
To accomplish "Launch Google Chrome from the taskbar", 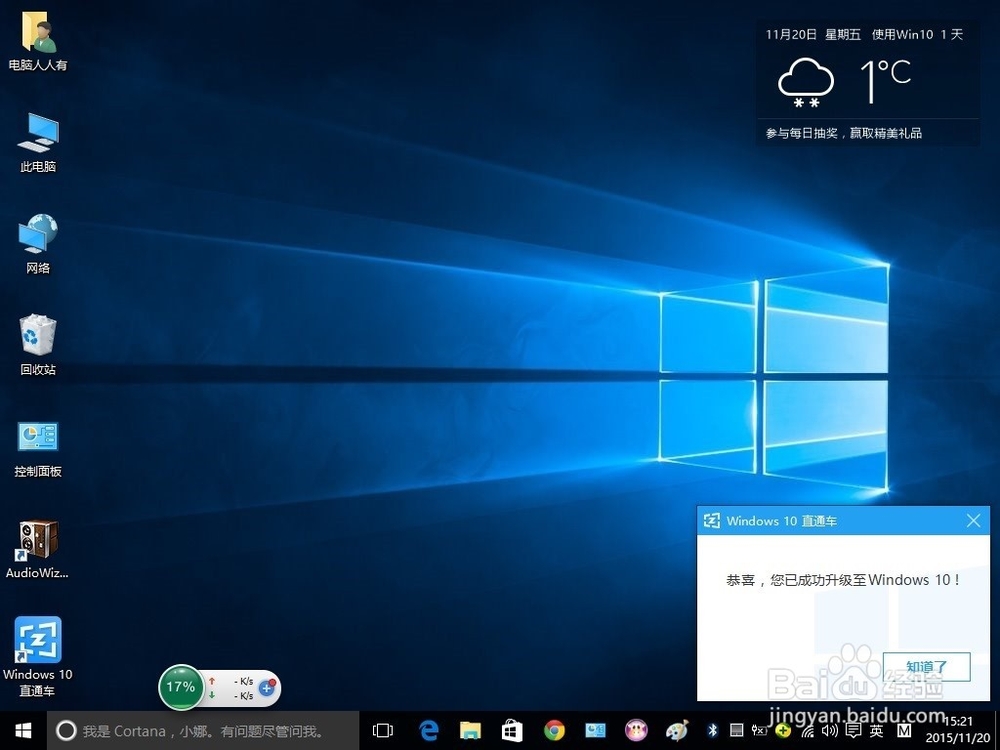I will pos(554,731).
